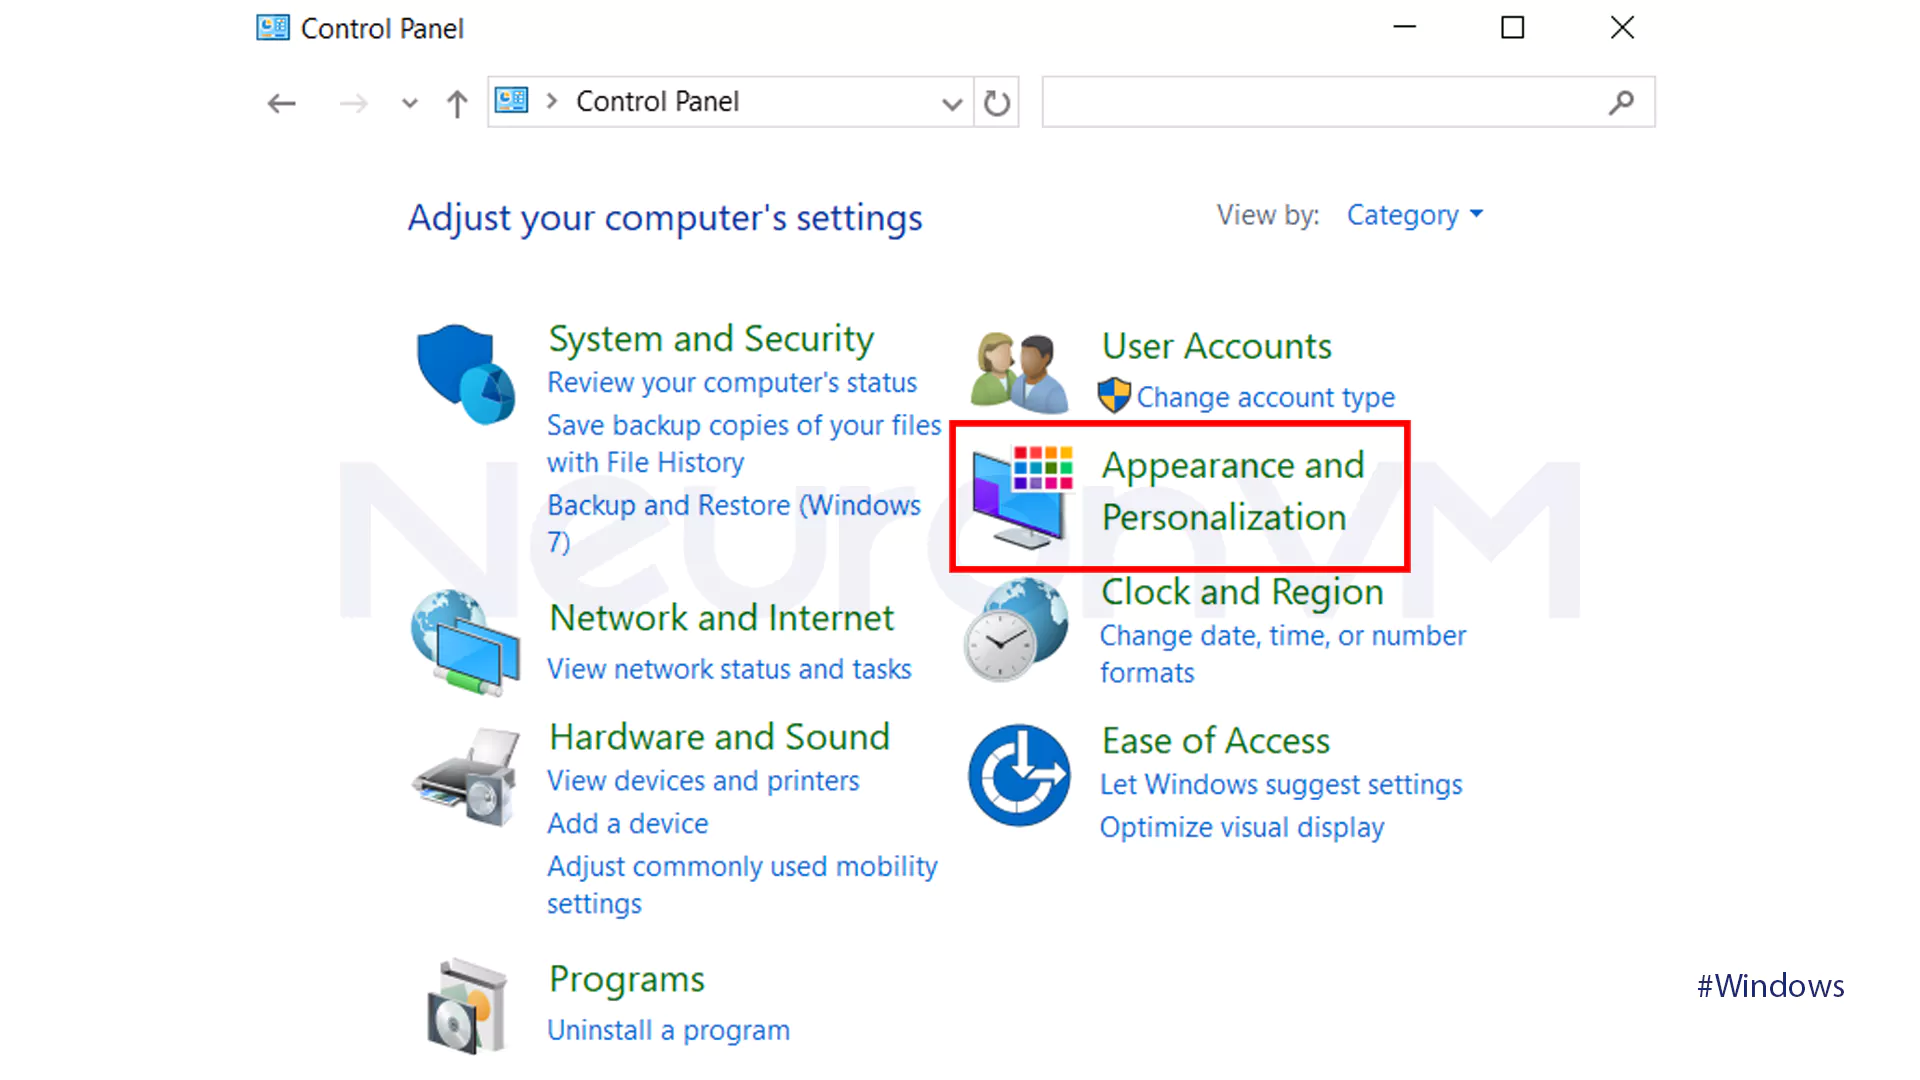Screen dimensions: 1920x1080
Task: Click View network status and tasks
Action: 729,669
